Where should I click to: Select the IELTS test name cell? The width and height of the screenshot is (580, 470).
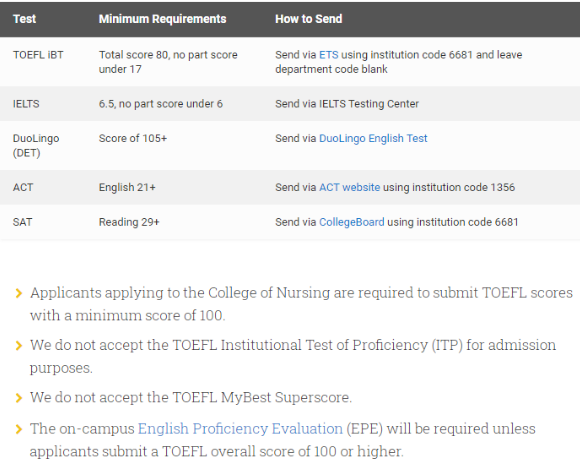[26, 104]
